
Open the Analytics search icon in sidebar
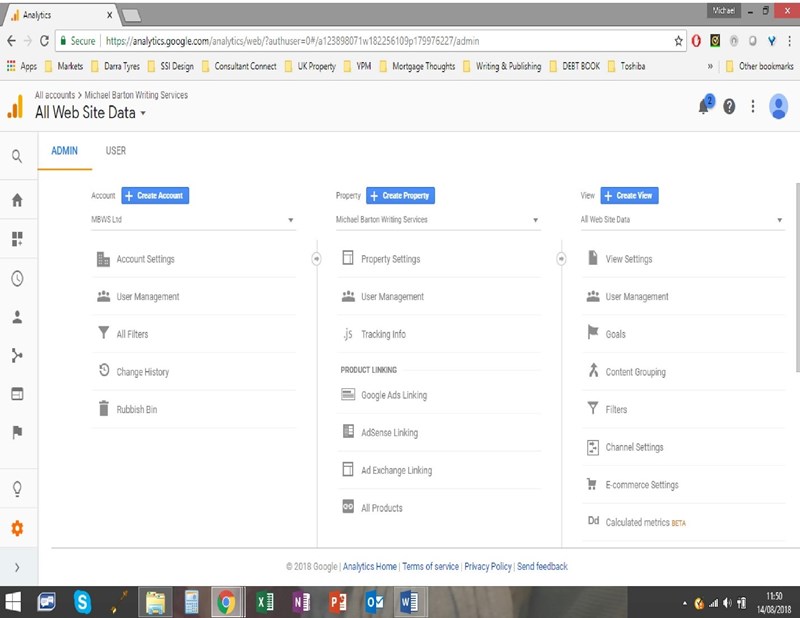[17, 156]
